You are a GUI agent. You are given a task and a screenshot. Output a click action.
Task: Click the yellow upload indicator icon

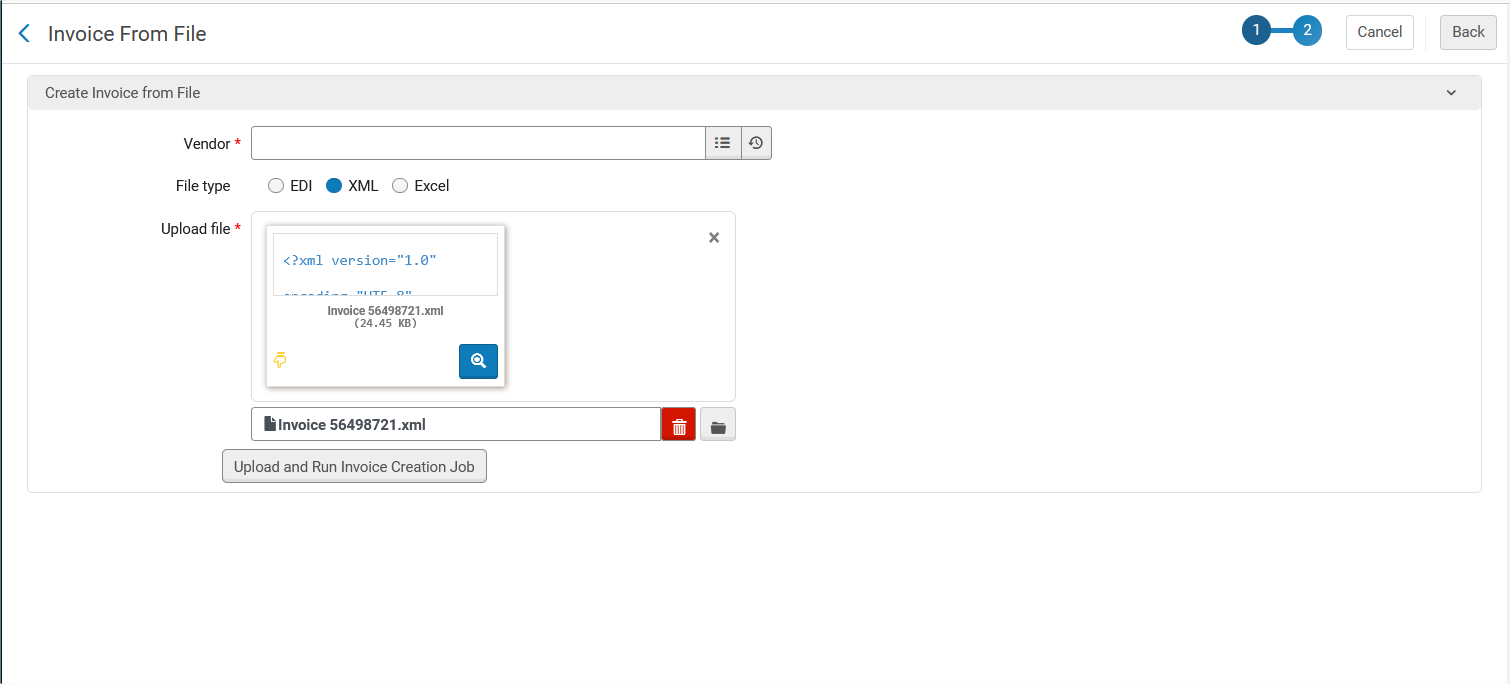pyautogui.click(x=280, y=360)
